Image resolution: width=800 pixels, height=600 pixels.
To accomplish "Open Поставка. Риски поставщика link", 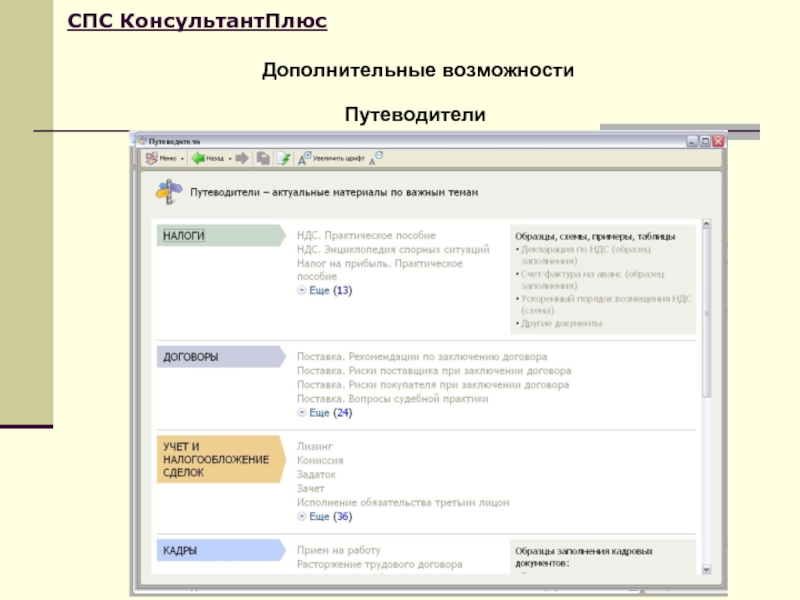I will point(434,370).
